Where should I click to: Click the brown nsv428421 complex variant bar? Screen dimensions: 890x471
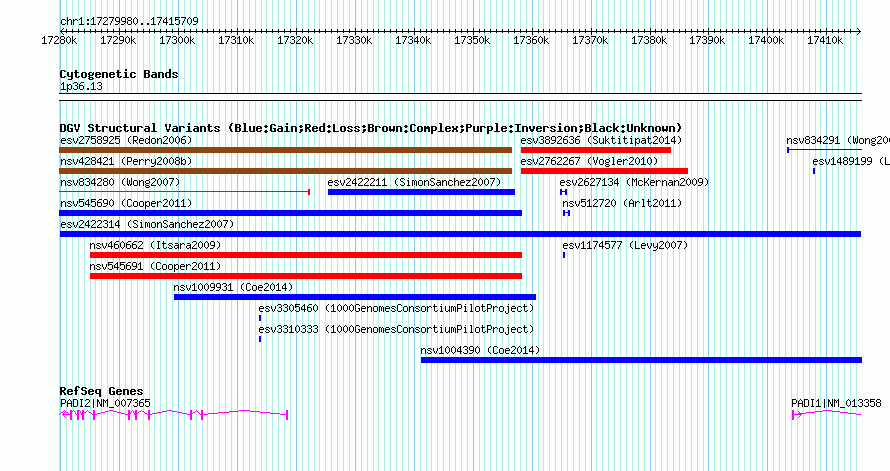(x=286, y=171)
